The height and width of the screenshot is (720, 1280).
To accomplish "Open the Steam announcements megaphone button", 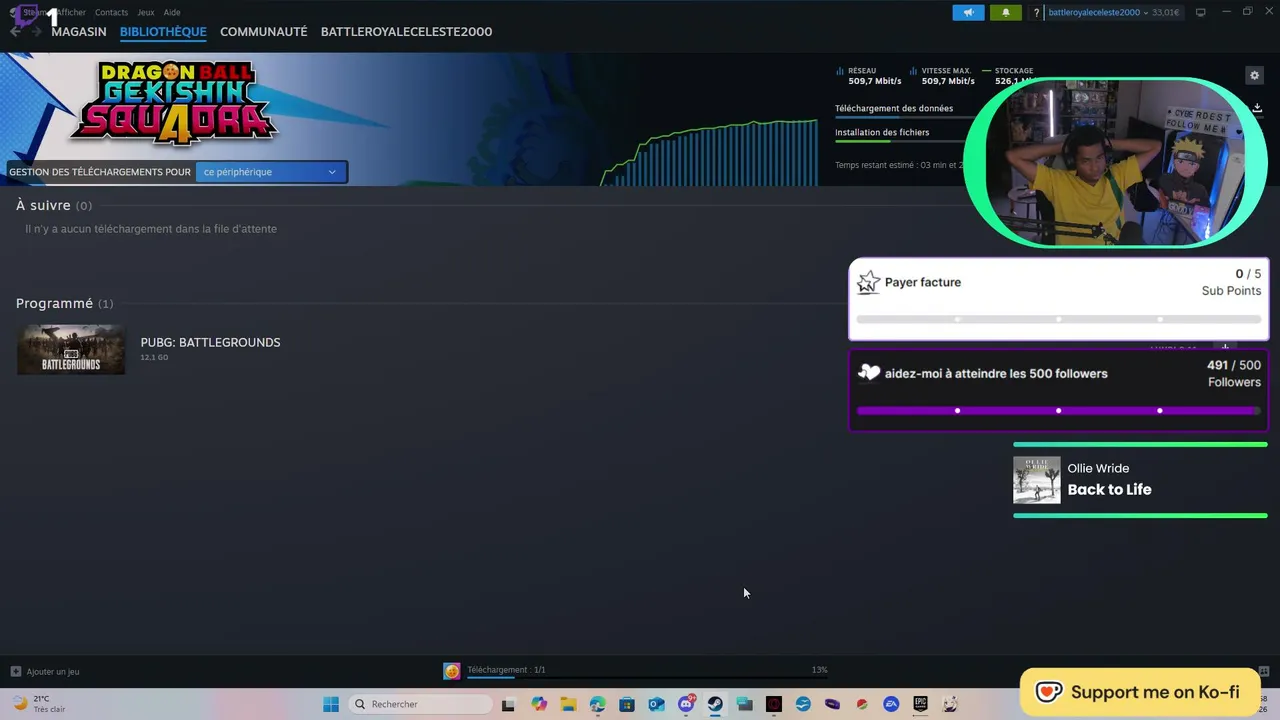I will point(968,12).
